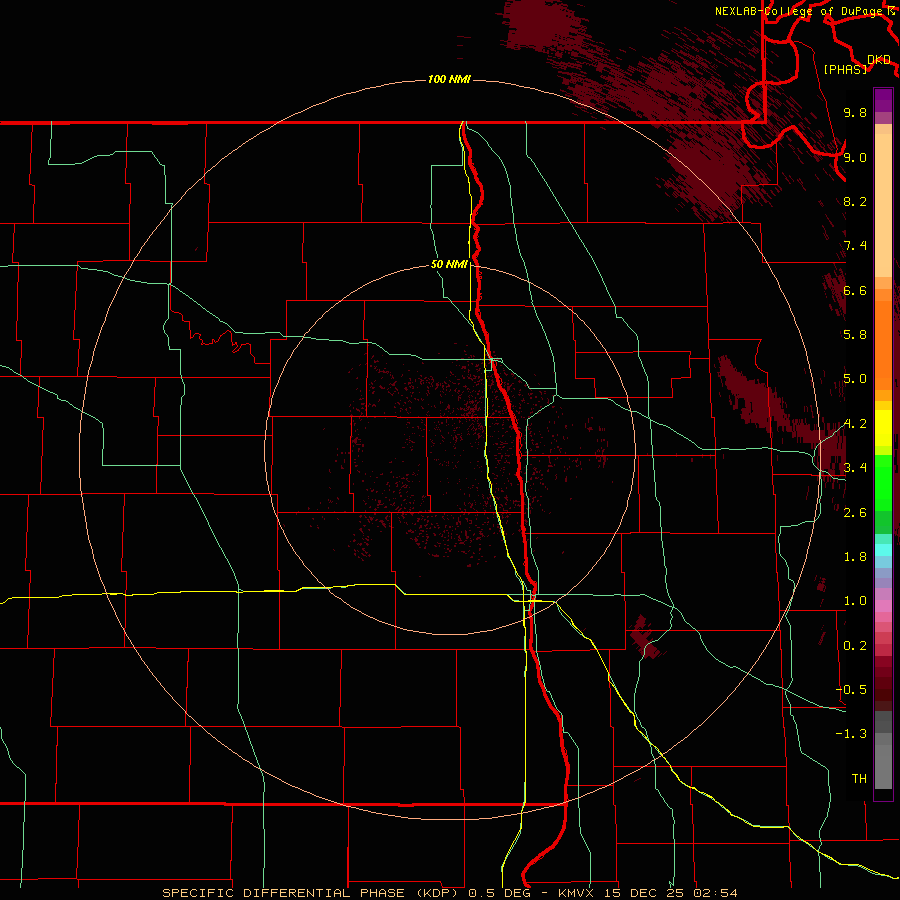
Task: Click the NEXLAB-College of DuPage credit text
Action: point(799,11)
